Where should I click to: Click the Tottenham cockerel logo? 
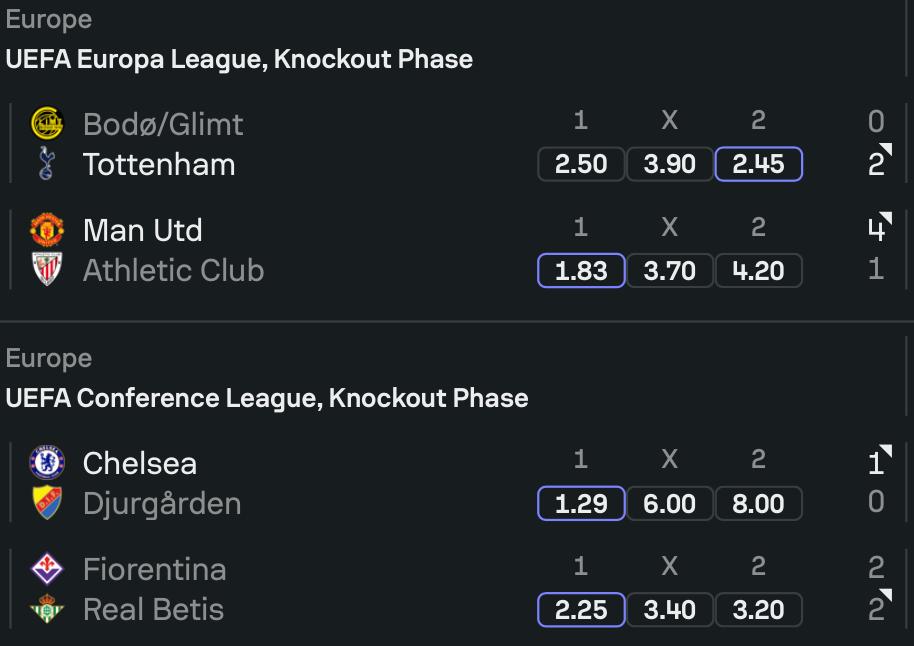click(x=46, y=163)
